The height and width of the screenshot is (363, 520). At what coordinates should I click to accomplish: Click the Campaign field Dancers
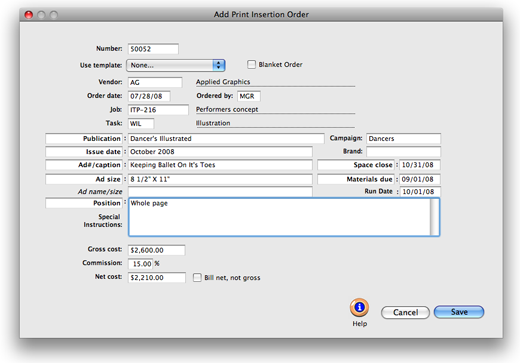[x=403, y=139]
